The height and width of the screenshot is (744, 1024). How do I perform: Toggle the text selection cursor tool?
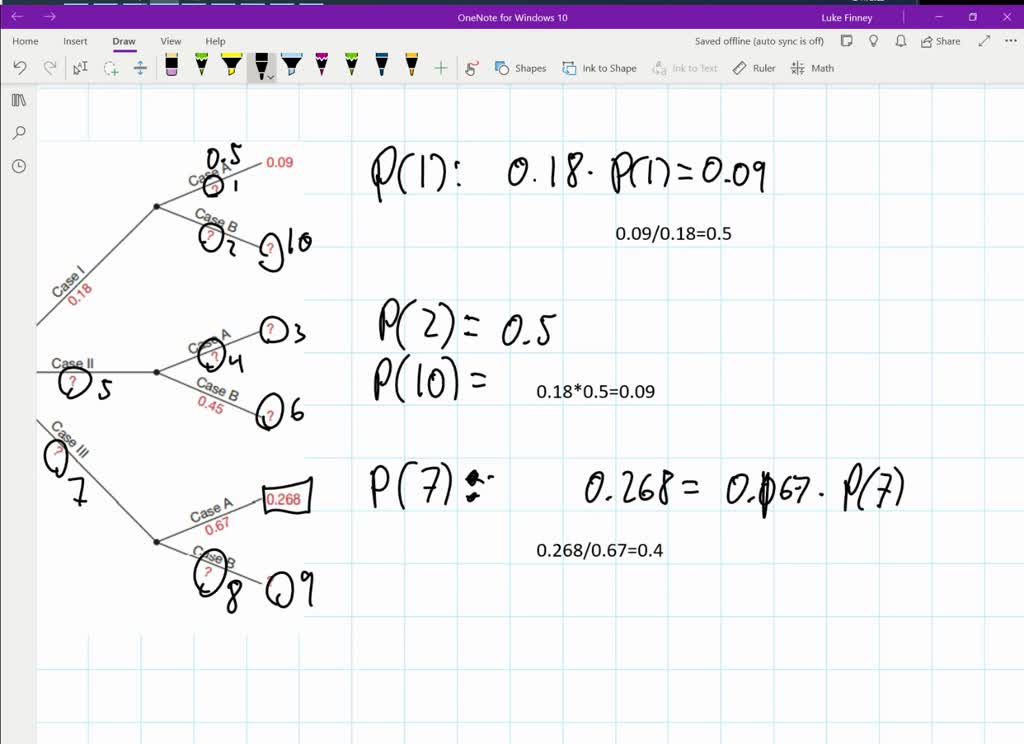81,68
